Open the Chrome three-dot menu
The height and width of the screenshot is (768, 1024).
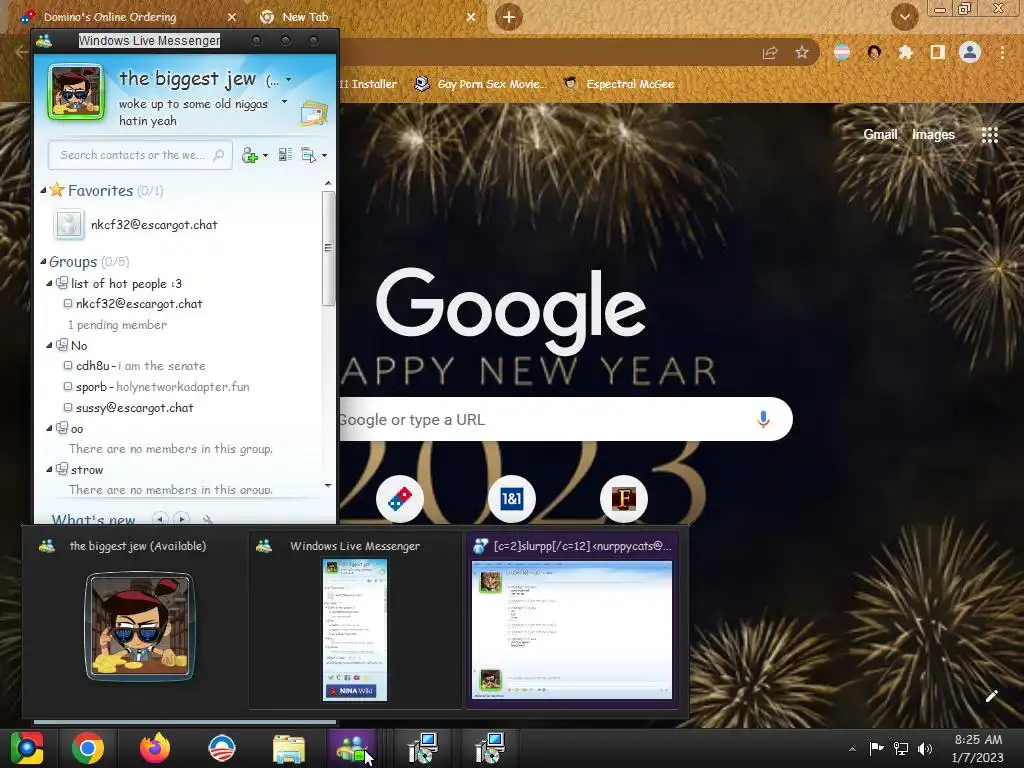(1002, 52)
